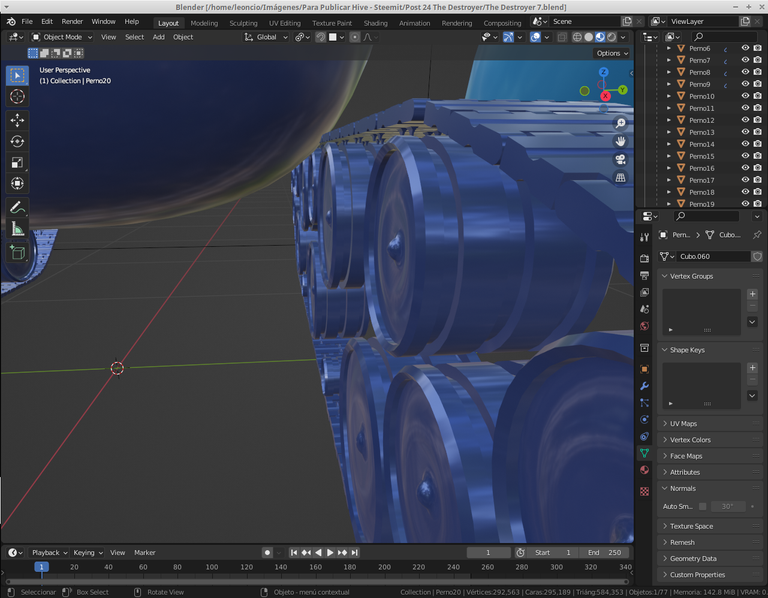Open the Particles properties tab

(x=645, y=403)
